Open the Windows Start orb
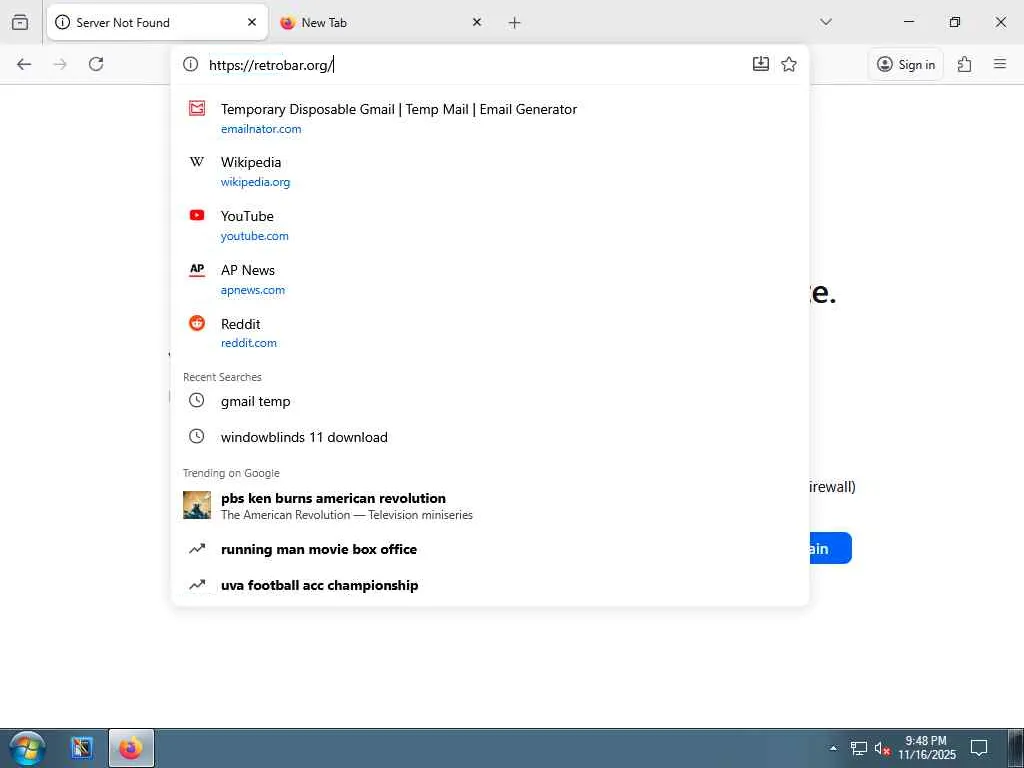 [27, 748]
